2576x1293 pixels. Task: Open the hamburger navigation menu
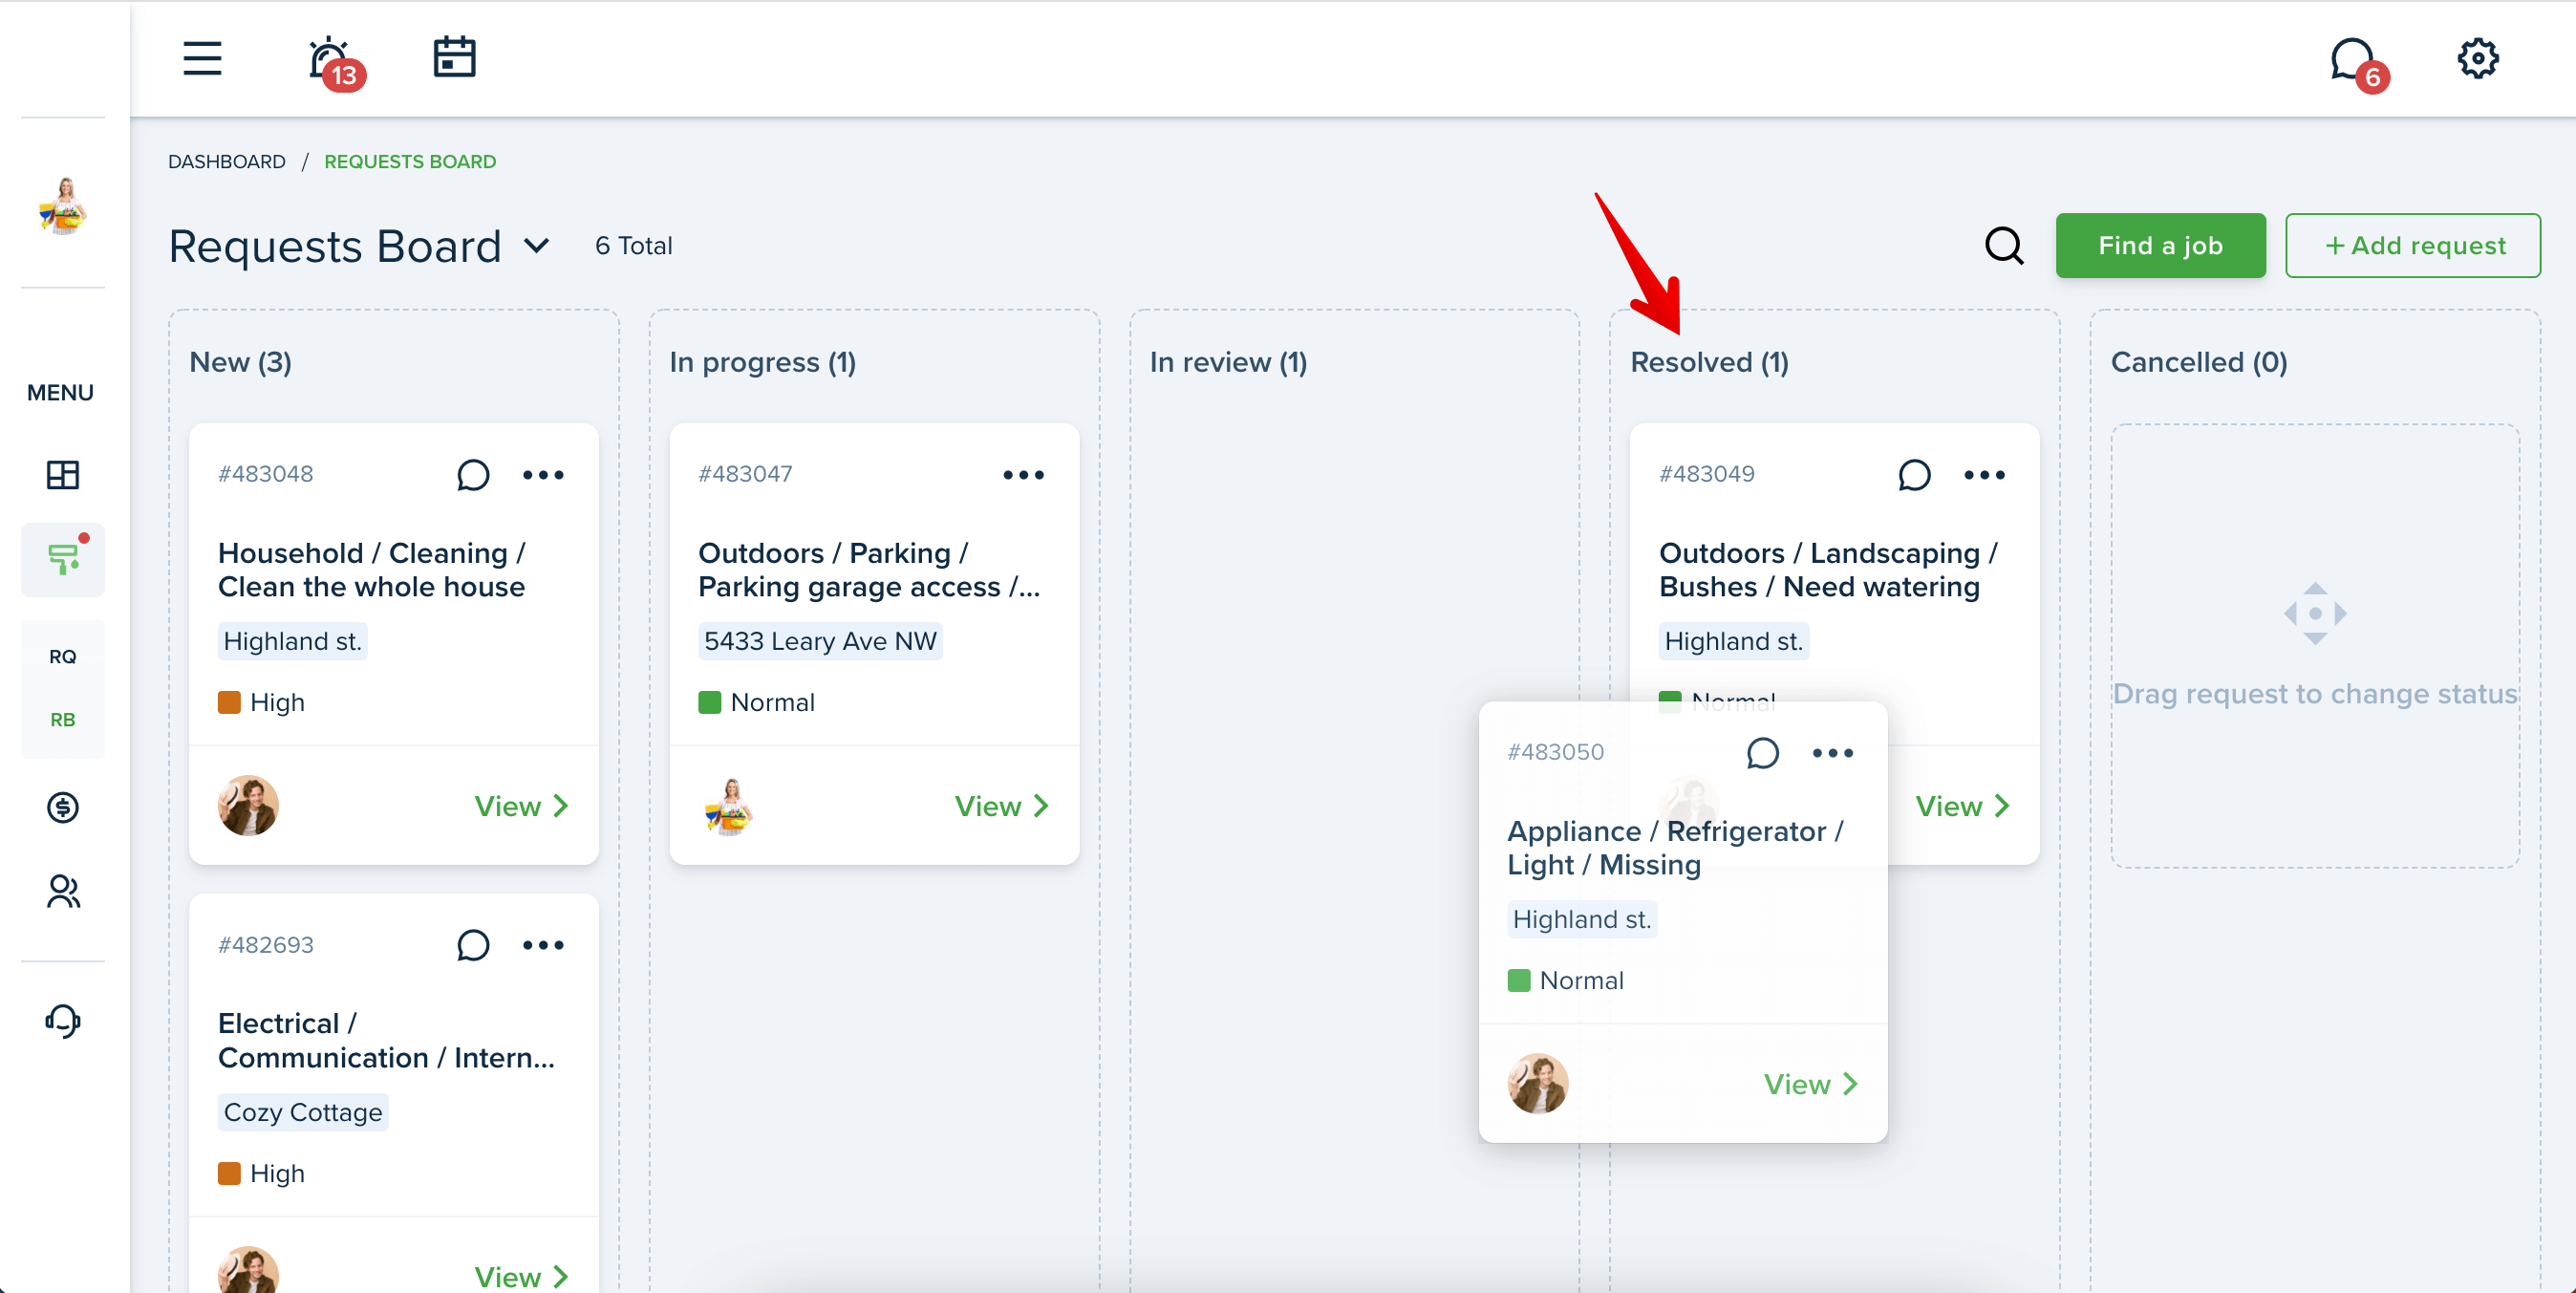pyautogui.click(x=202, y=58)
